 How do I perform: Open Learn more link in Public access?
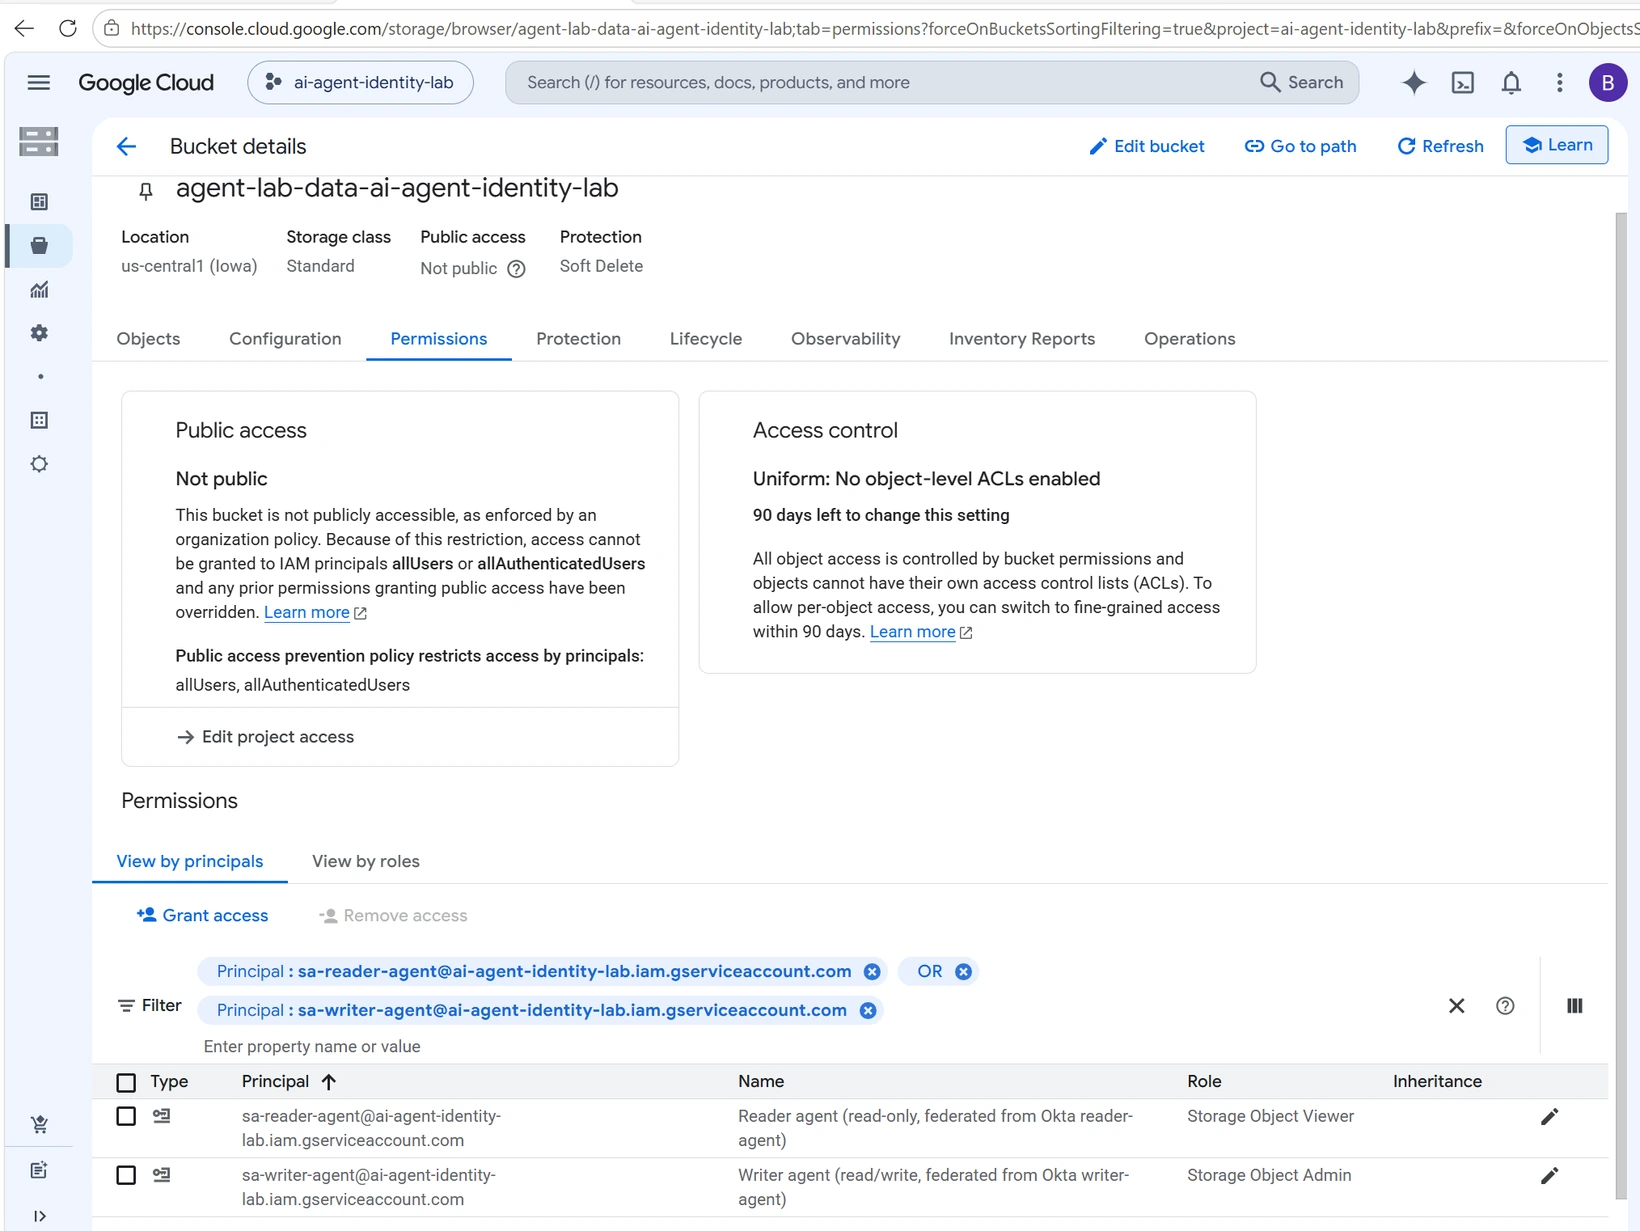click(x=307, y=613)
